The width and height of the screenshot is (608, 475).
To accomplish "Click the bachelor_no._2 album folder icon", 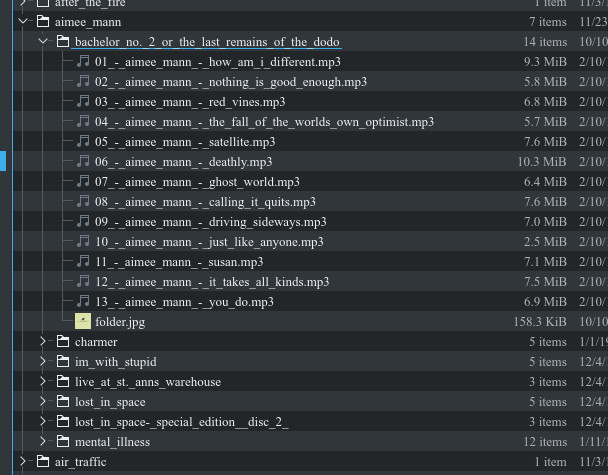I will pyautogui.click(x=63, y=41).
